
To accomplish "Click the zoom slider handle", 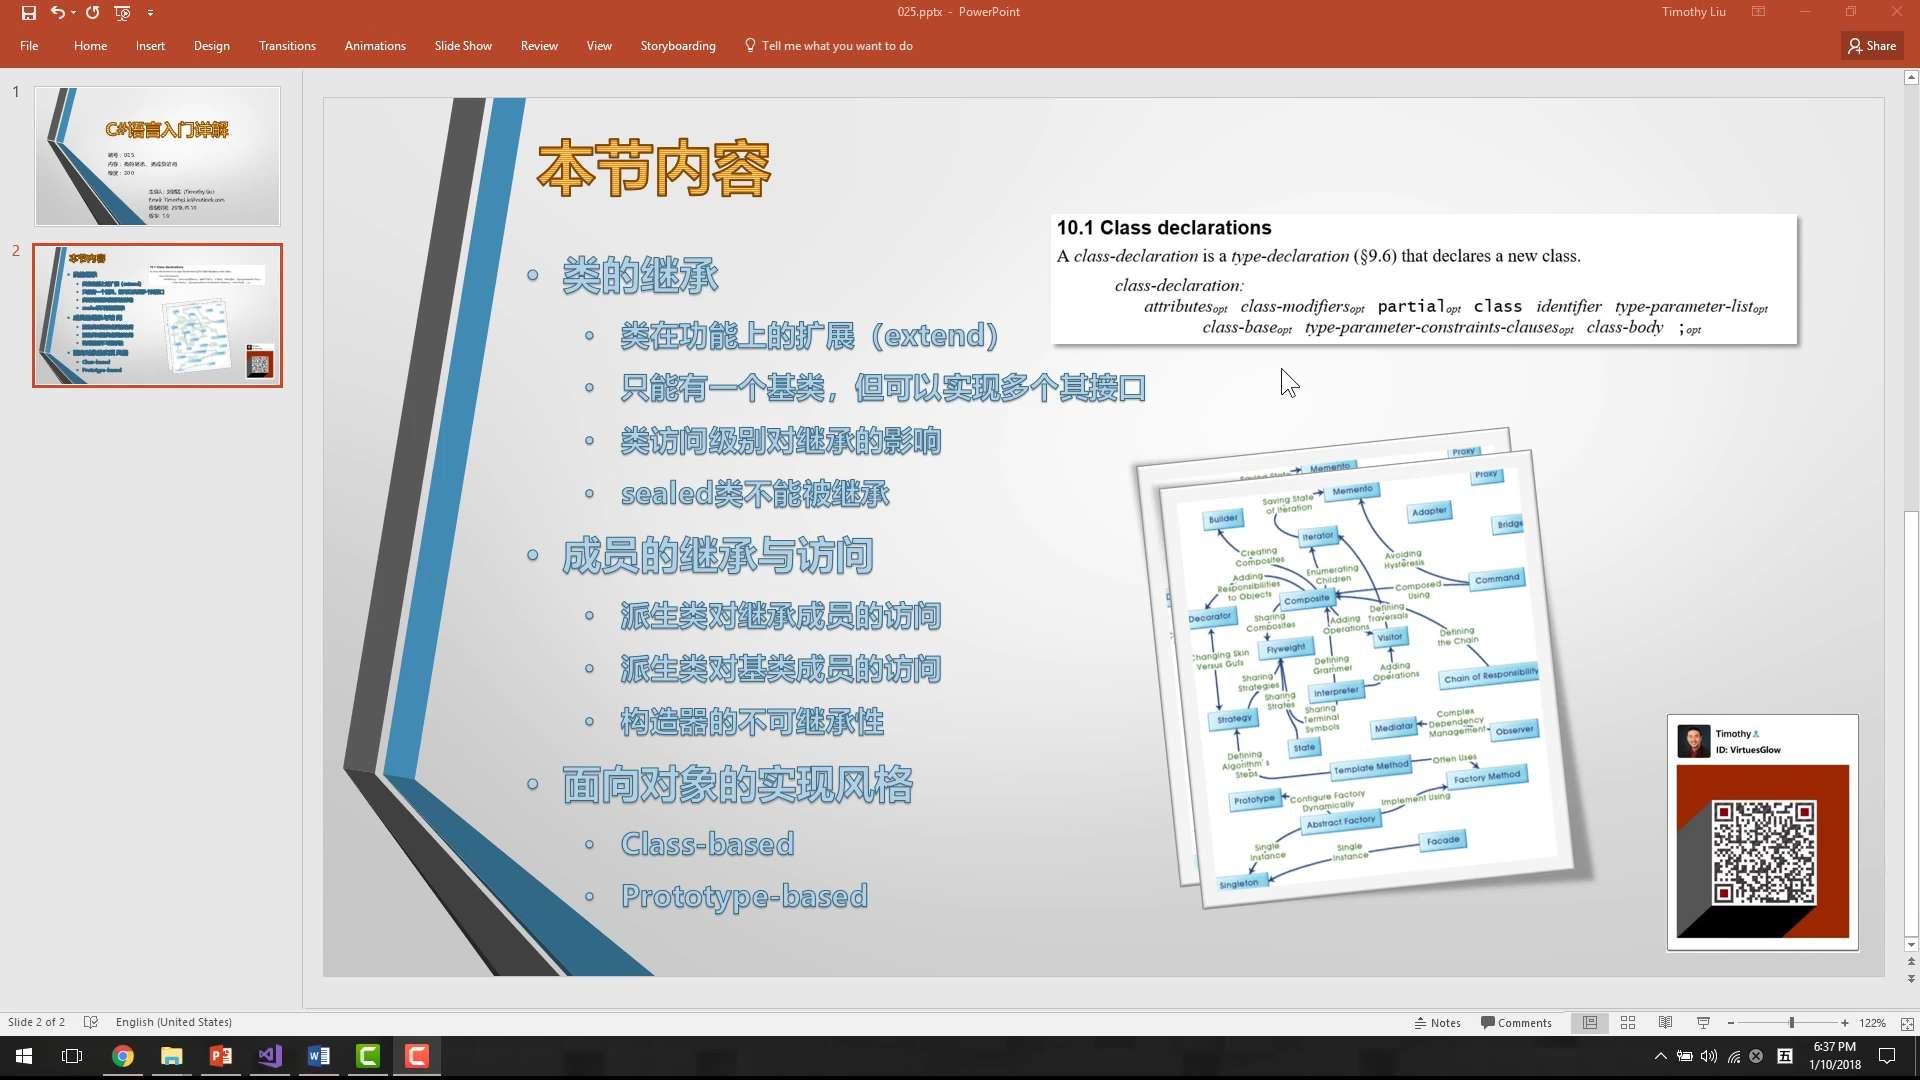I will point(1791,1023).
